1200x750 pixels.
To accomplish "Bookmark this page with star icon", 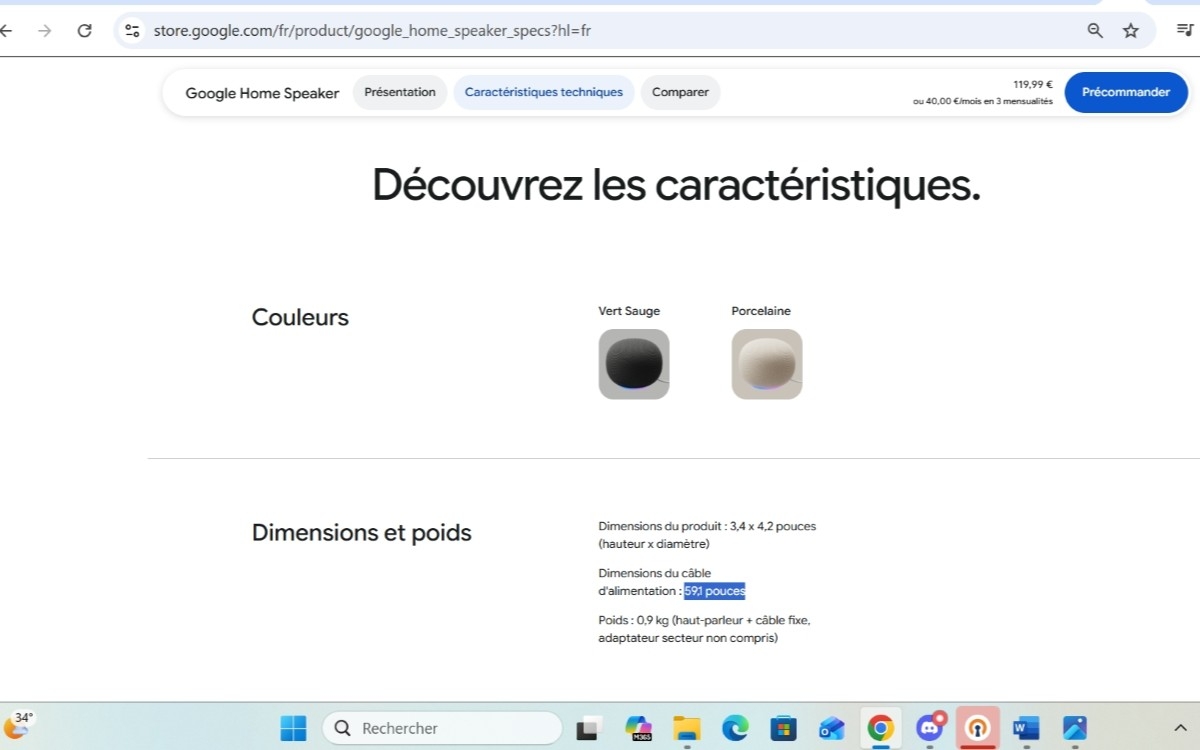I will click(1131, 31).
